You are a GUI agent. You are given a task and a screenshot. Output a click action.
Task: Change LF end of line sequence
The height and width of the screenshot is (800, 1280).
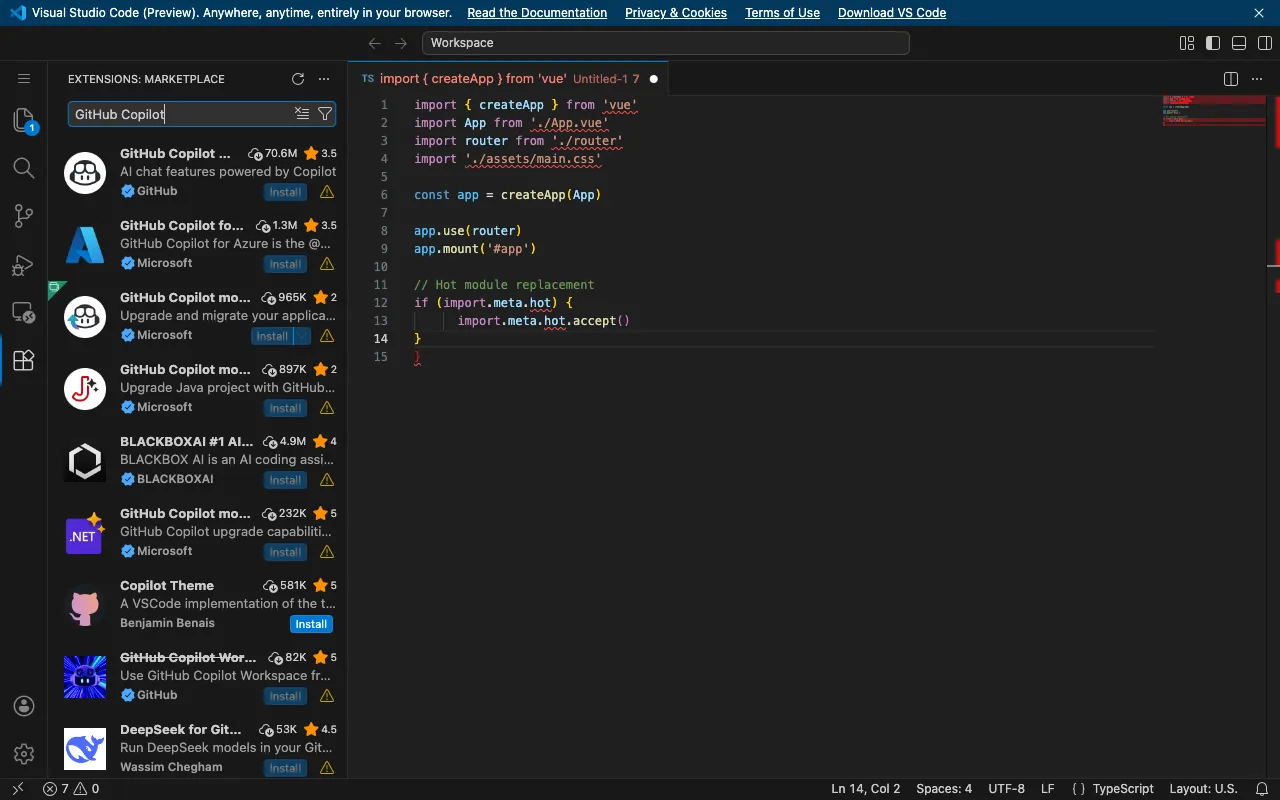click(x=1048, y=789)
